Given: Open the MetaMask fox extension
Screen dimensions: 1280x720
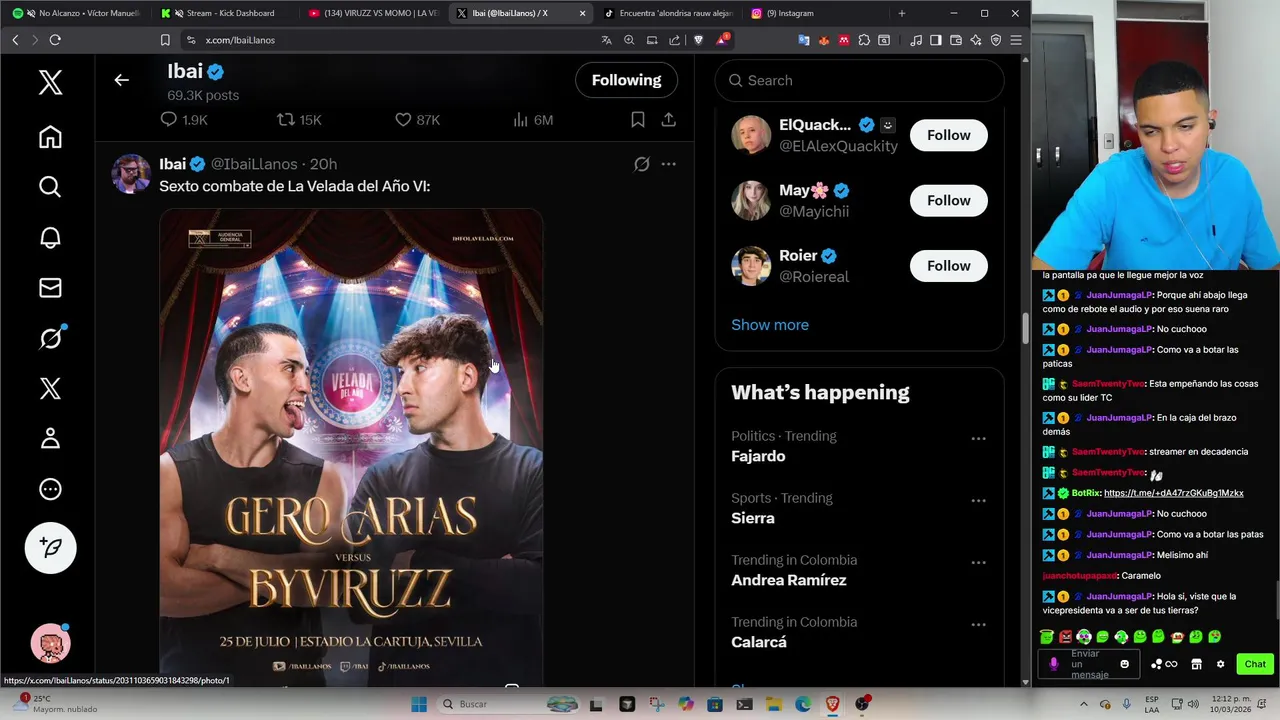Looking at the screenshot, I should [x=824, y=40].
